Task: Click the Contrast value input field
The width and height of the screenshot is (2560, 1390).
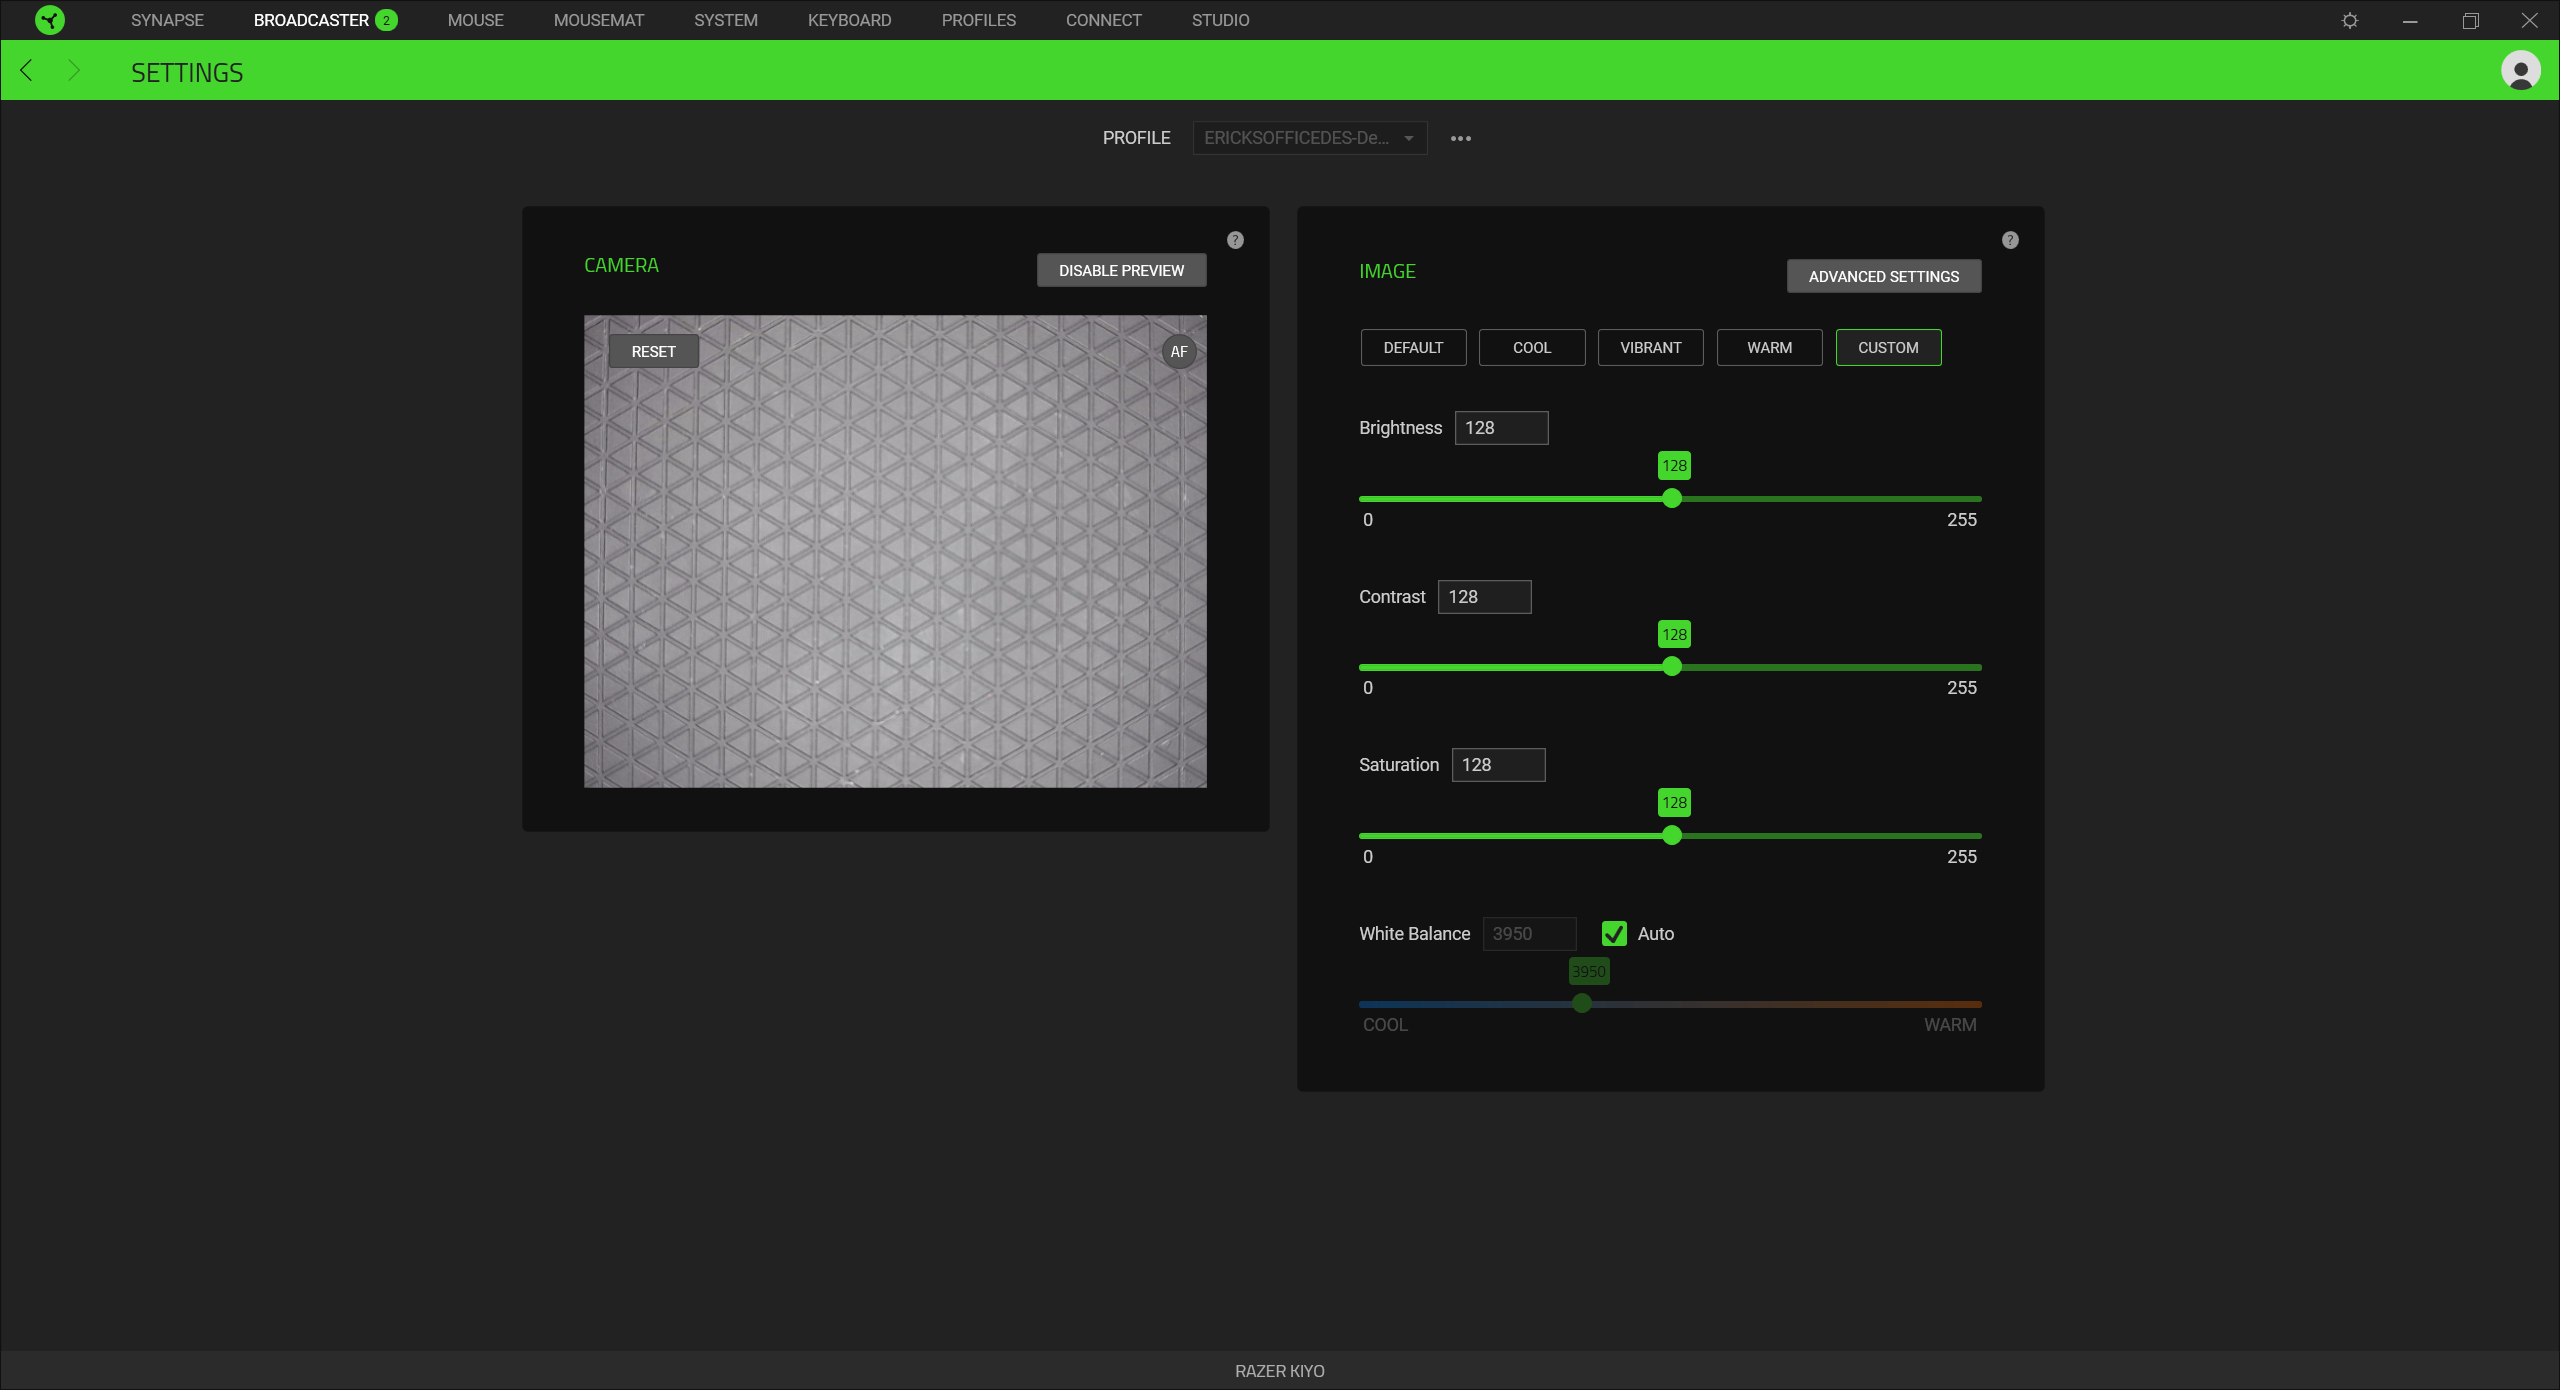Action: tap(1484, 597)
